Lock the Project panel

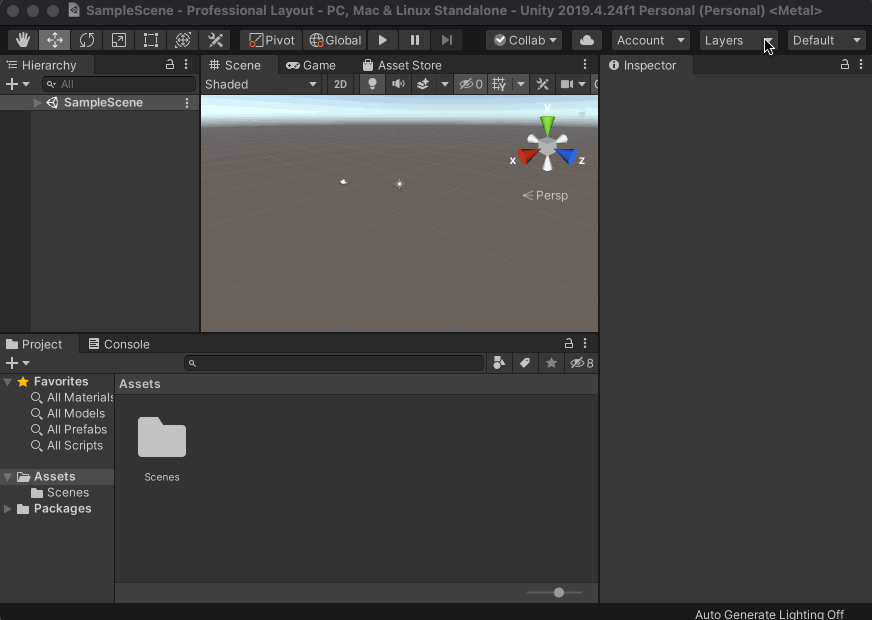[568, 343]
